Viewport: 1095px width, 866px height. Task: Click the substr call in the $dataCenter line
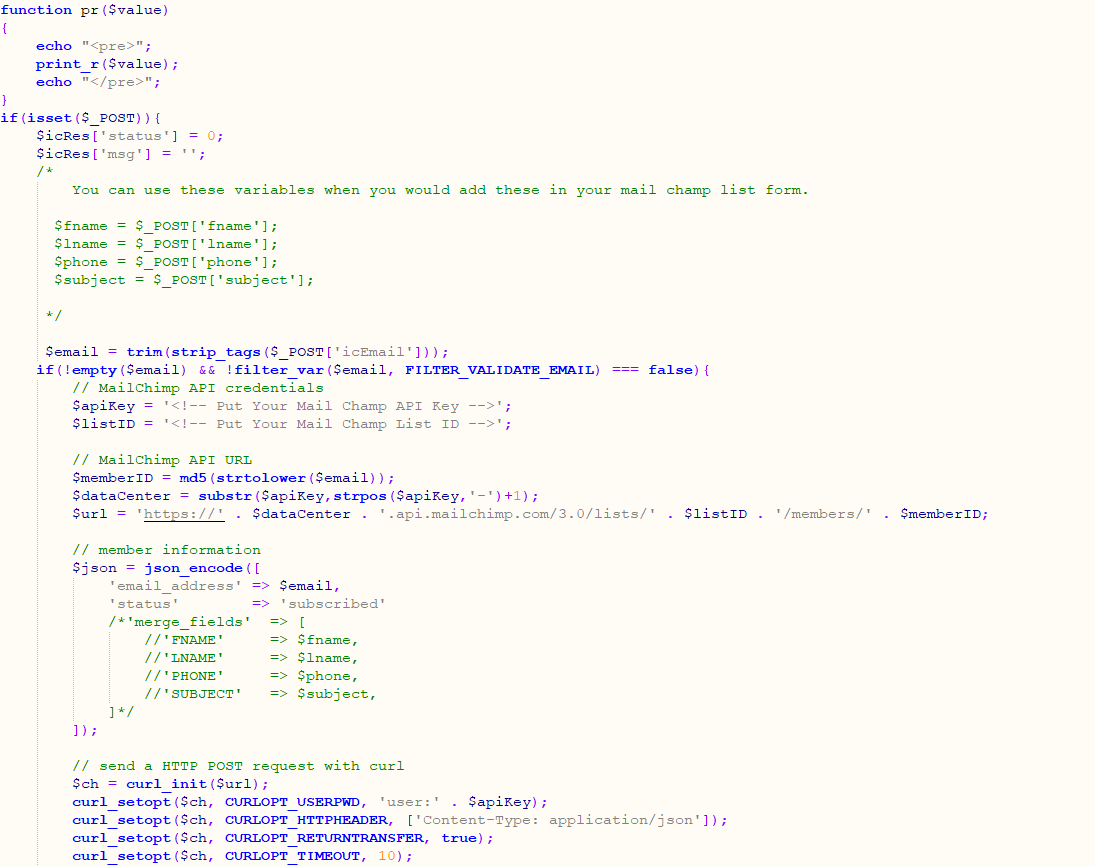click(224, 496)
